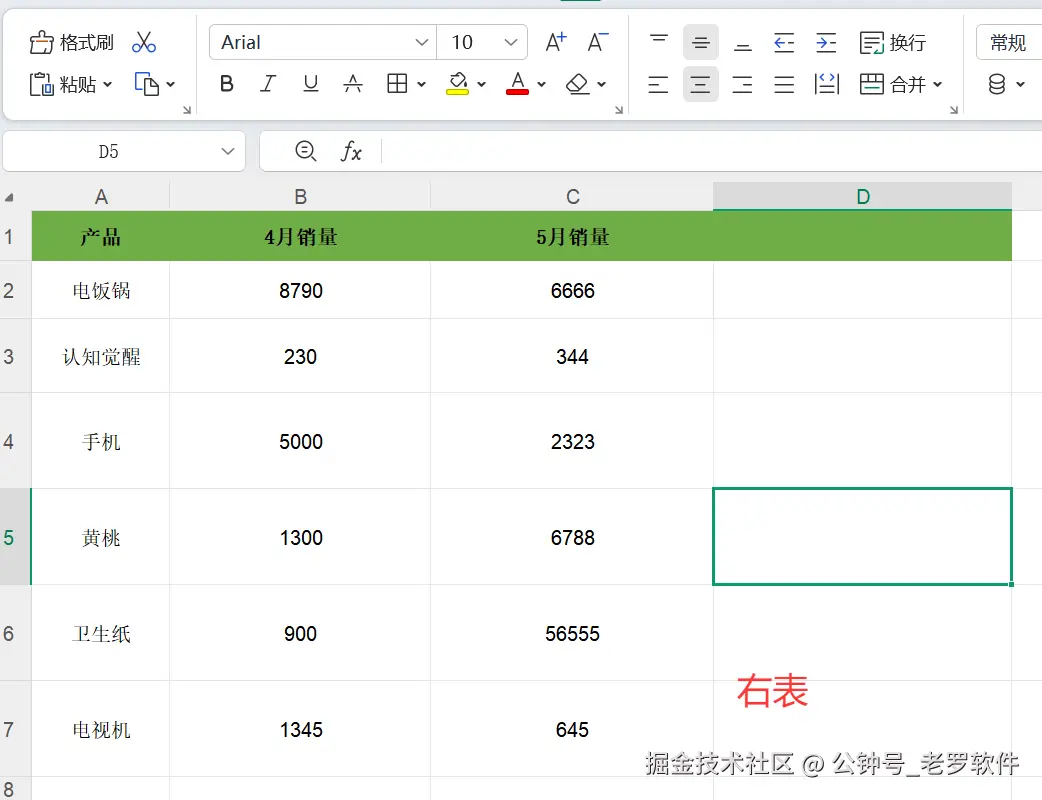Select Align Left horizontal alignment
This screenshot has height=800, width=1042.
pyautogui.click(x=659, y=84)
